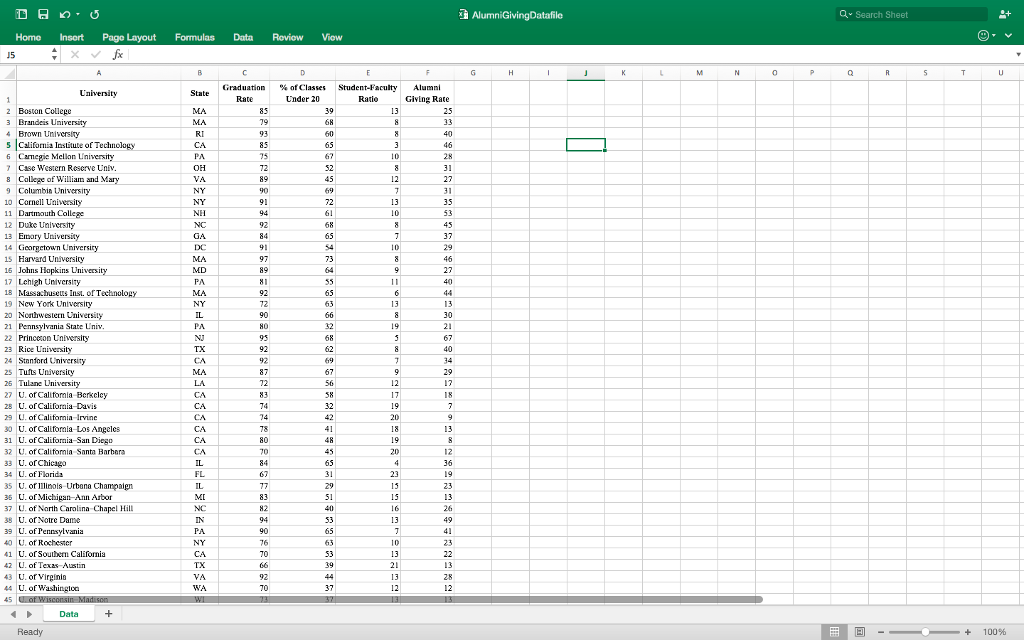Screen dimensions: 1024x640
Task: Open the View ribbon tab
Action: pos(332,37)
